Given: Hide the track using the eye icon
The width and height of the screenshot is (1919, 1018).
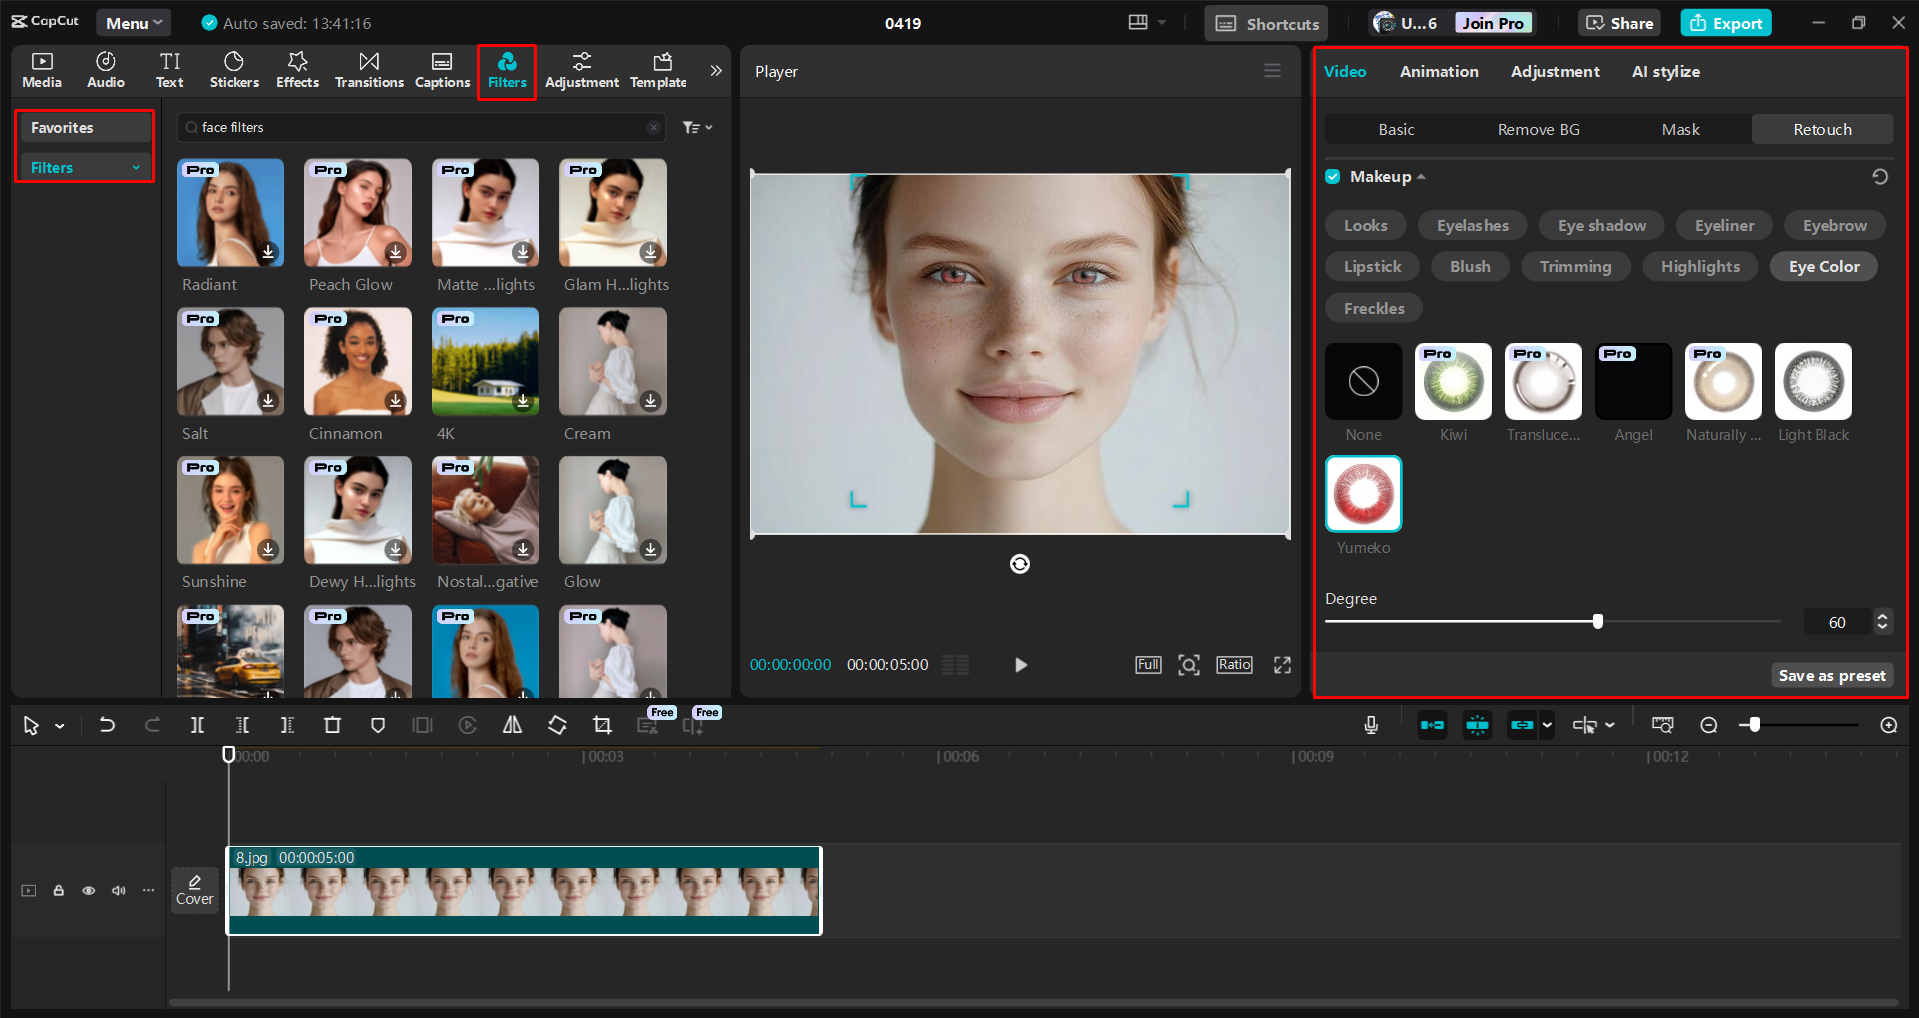Looking at the screenshot, I should click(x=89, y=890).
